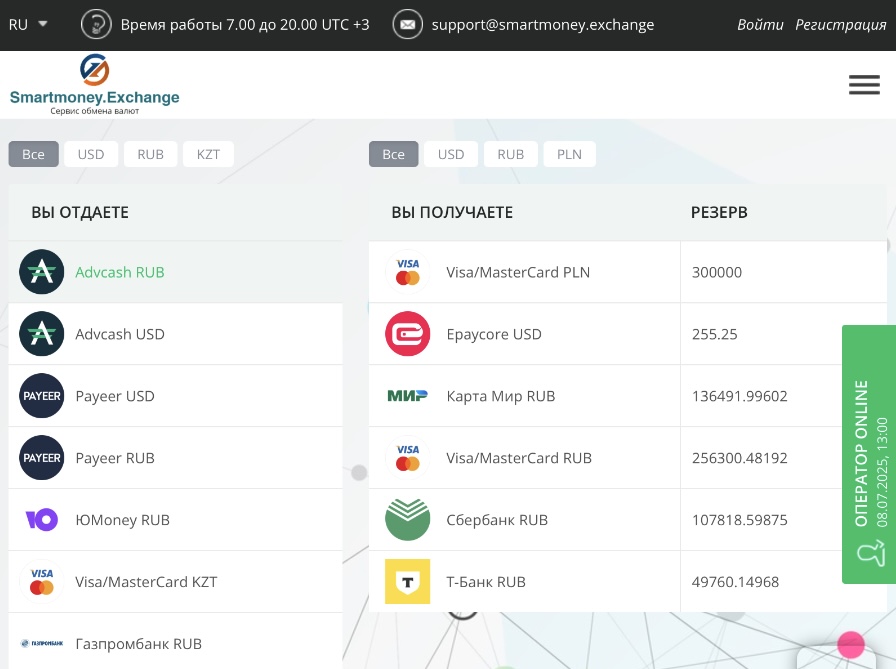Open the RU language dropdown
The width and height of the screenshot is (896, 669).
tap(28, 24)
